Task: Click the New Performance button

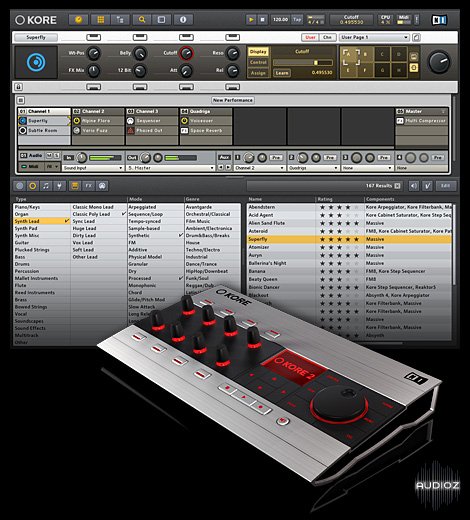Action: pos(233,100)
